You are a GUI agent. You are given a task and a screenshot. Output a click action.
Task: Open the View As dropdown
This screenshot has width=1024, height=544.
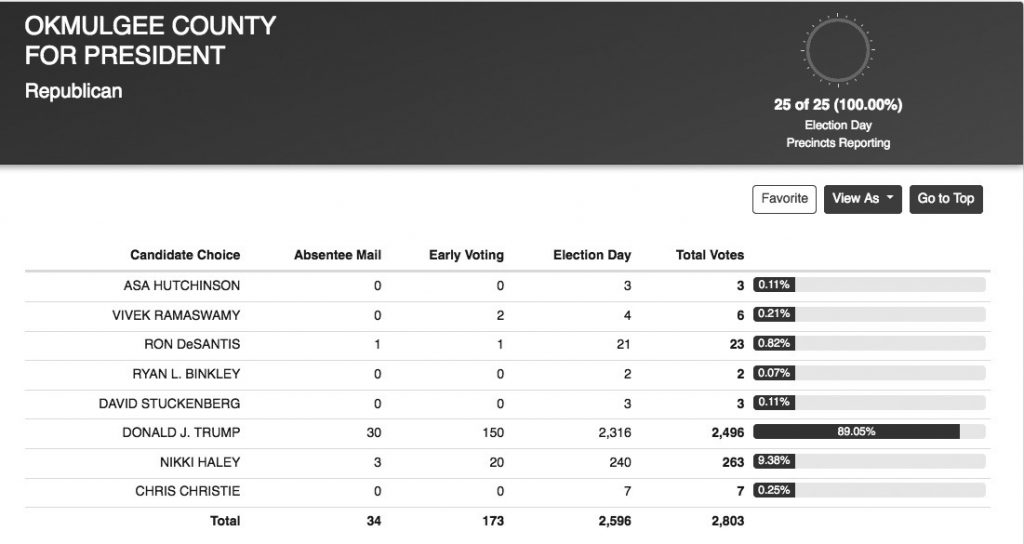point(863,199)
